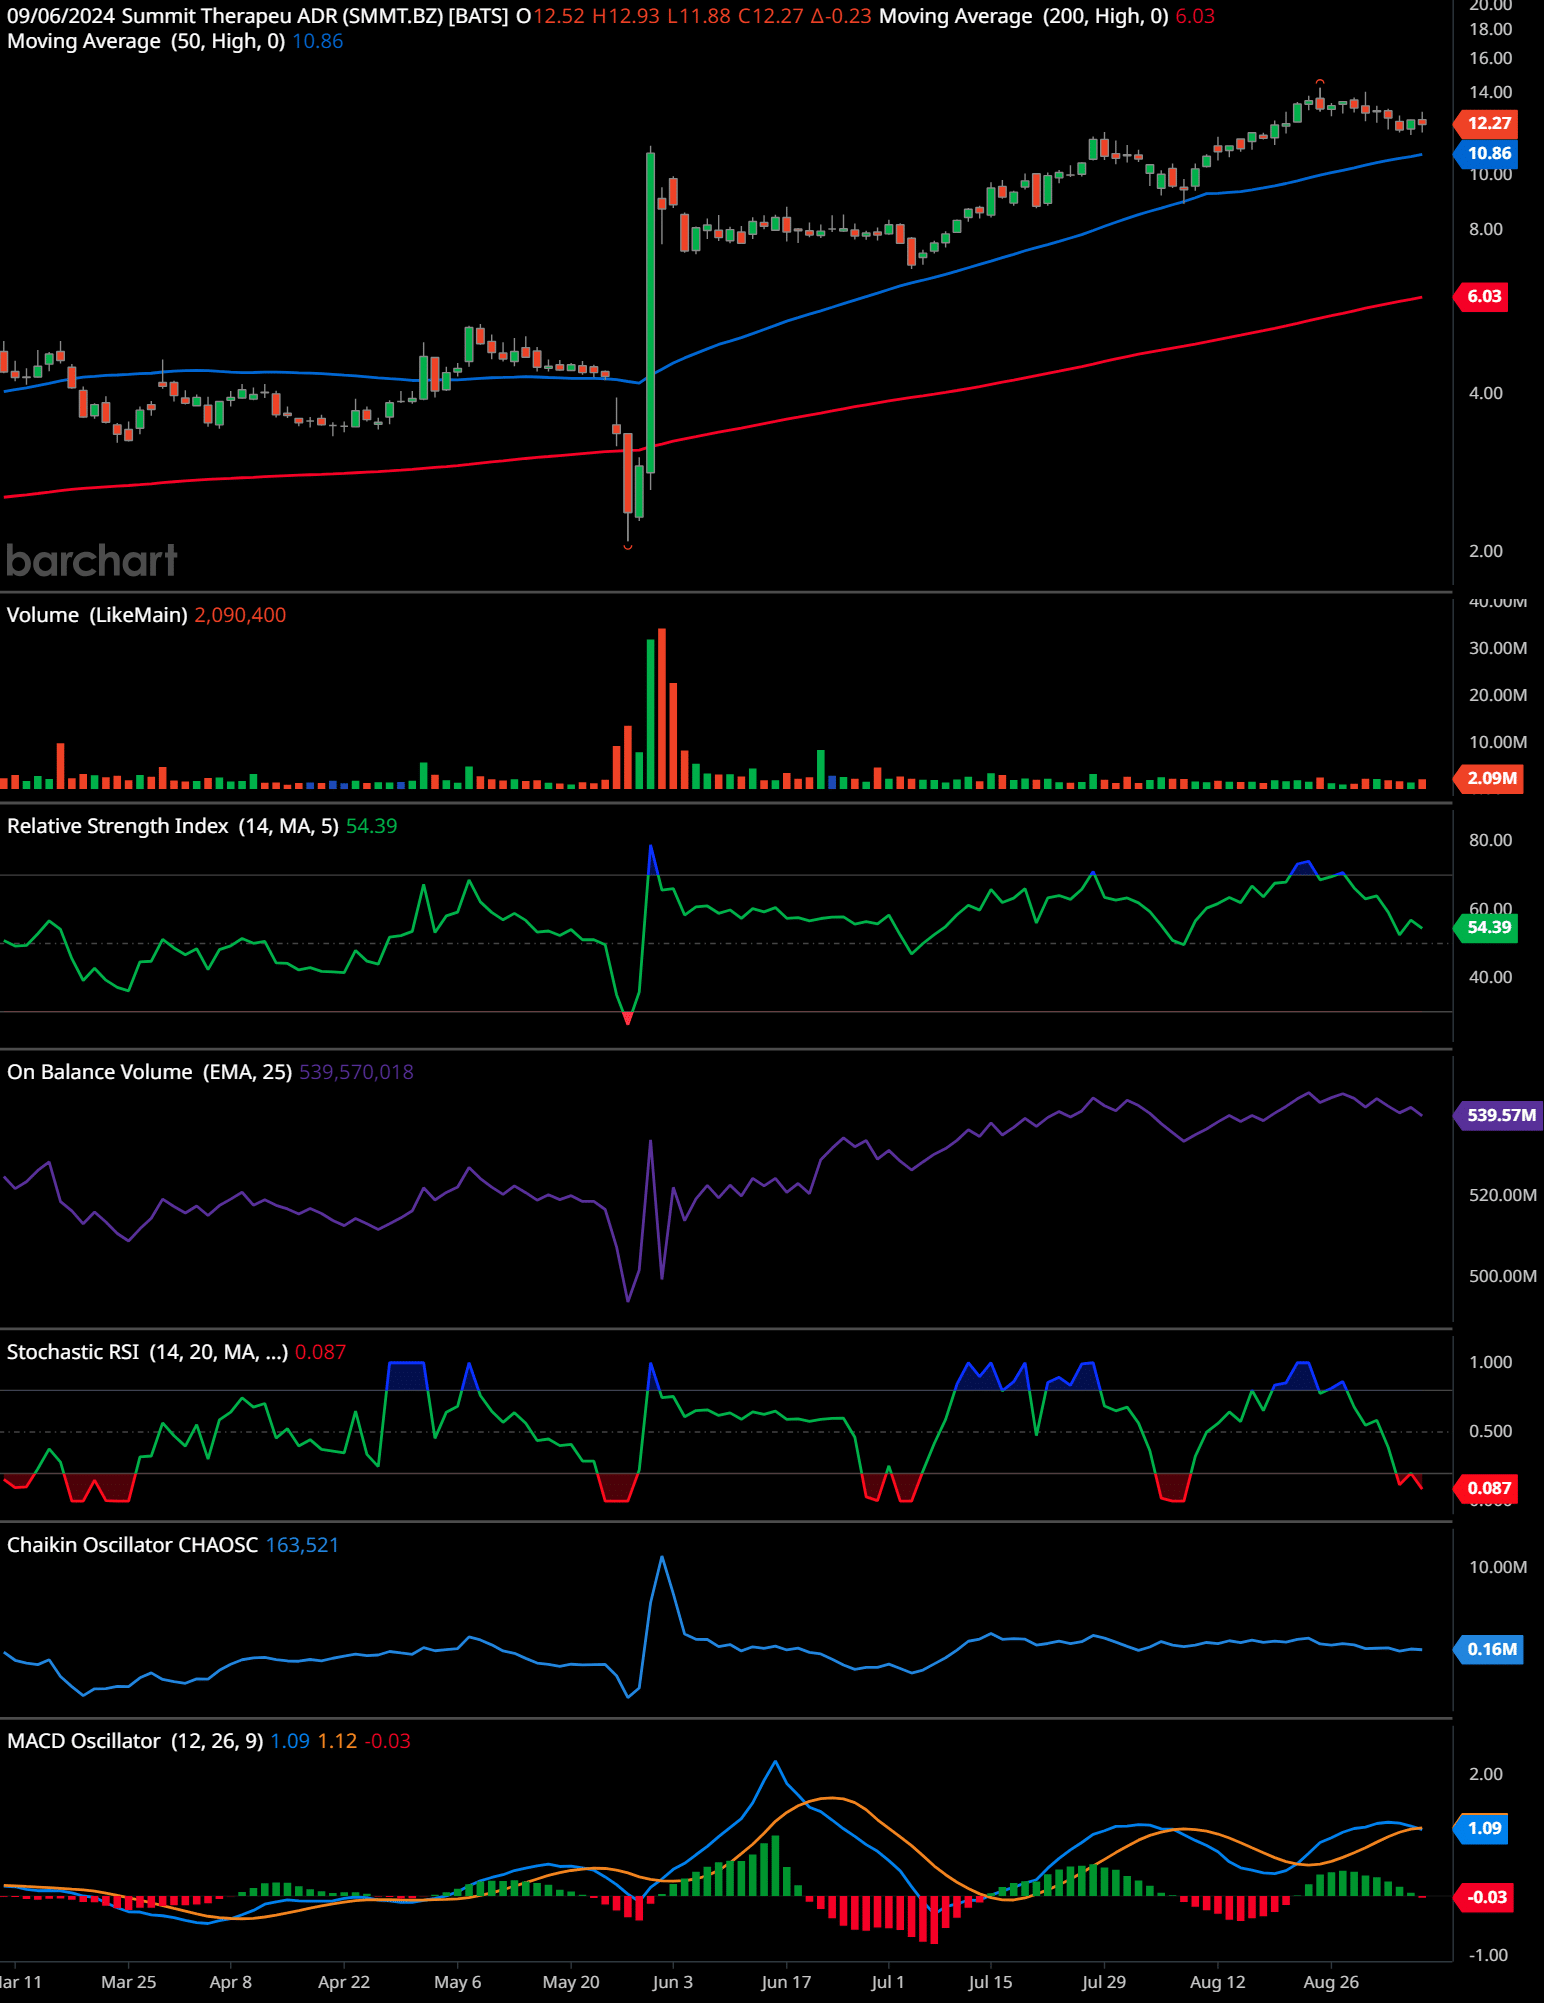1544x2003 pixels.
Task: Click the -1.00 MACD axis label
Action: coord(1487,1955)
